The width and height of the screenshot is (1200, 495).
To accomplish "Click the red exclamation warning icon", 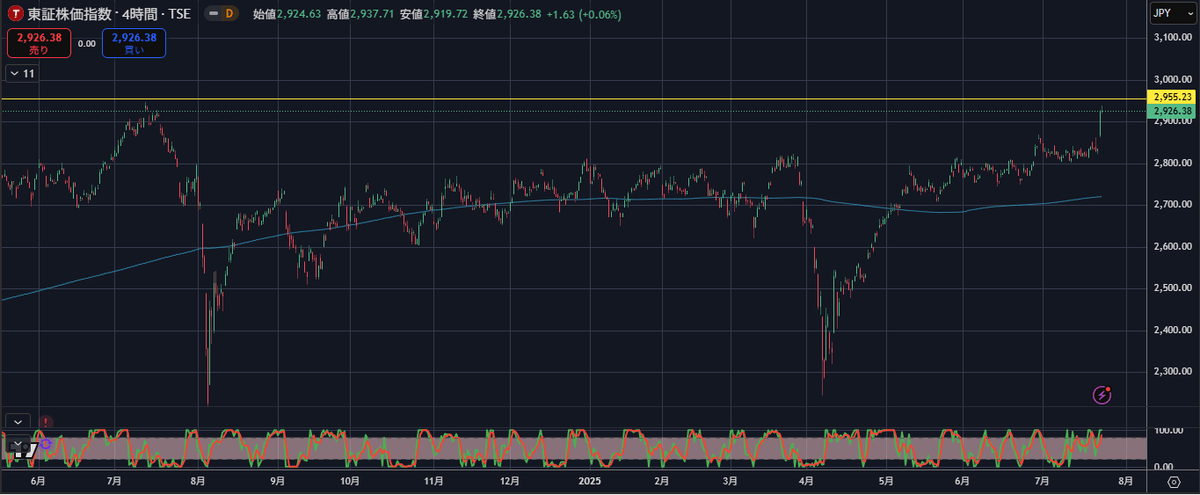I will click(x=47, y=423).
